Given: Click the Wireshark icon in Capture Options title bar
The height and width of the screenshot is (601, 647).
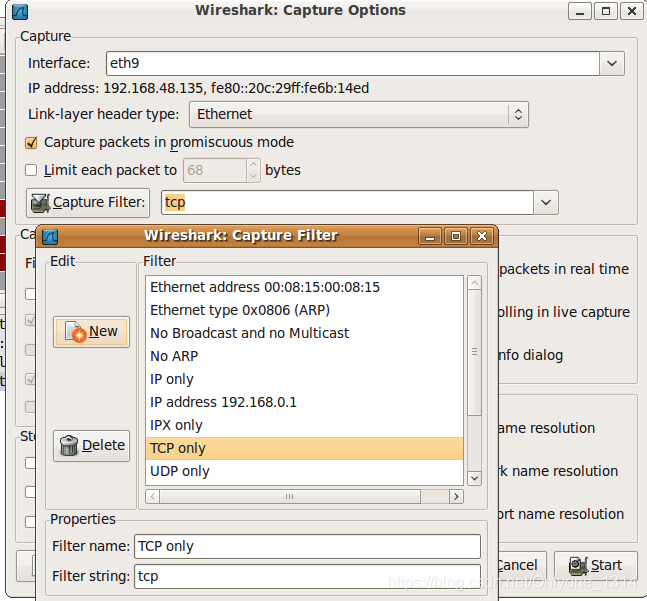Looking at the screenshot, I should [20, 12].
